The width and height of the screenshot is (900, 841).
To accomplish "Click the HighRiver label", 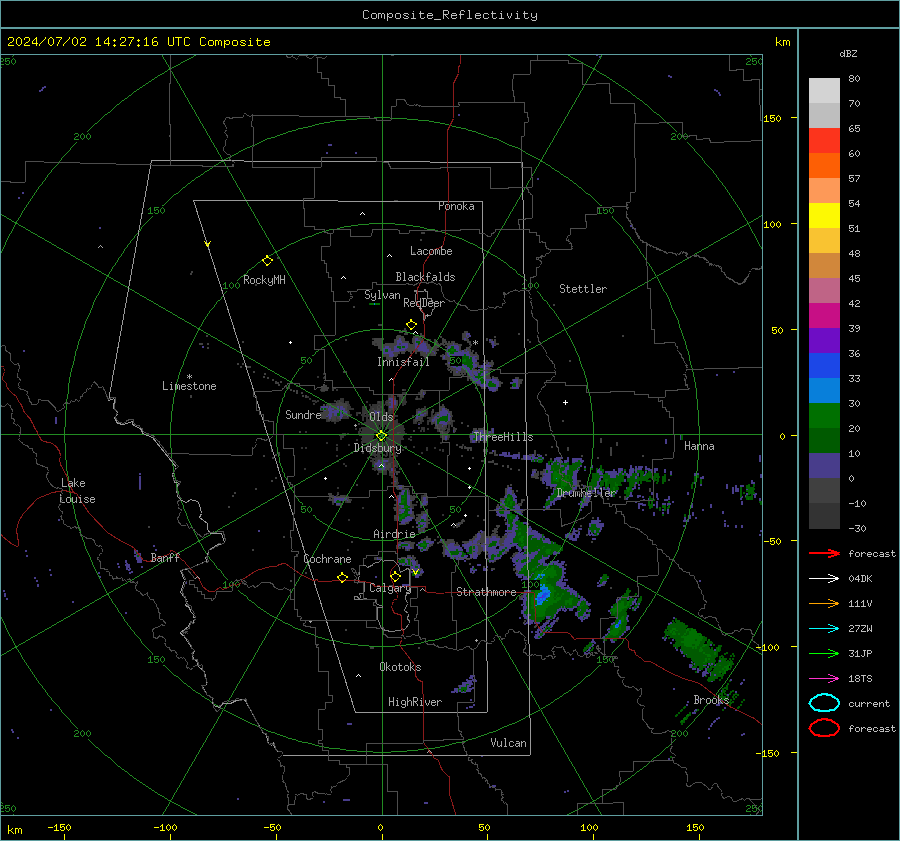I will [415, 702].
